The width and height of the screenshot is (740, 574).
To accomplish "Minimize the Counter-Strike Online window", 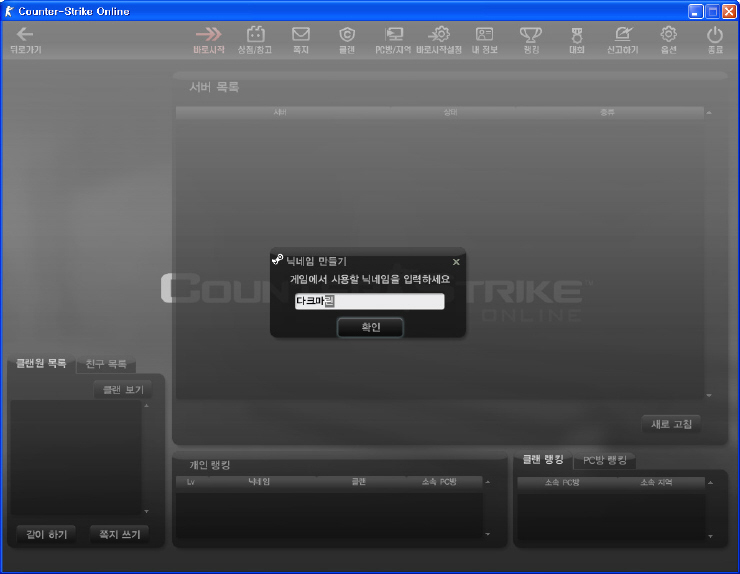I will click(x=695, y=11).
